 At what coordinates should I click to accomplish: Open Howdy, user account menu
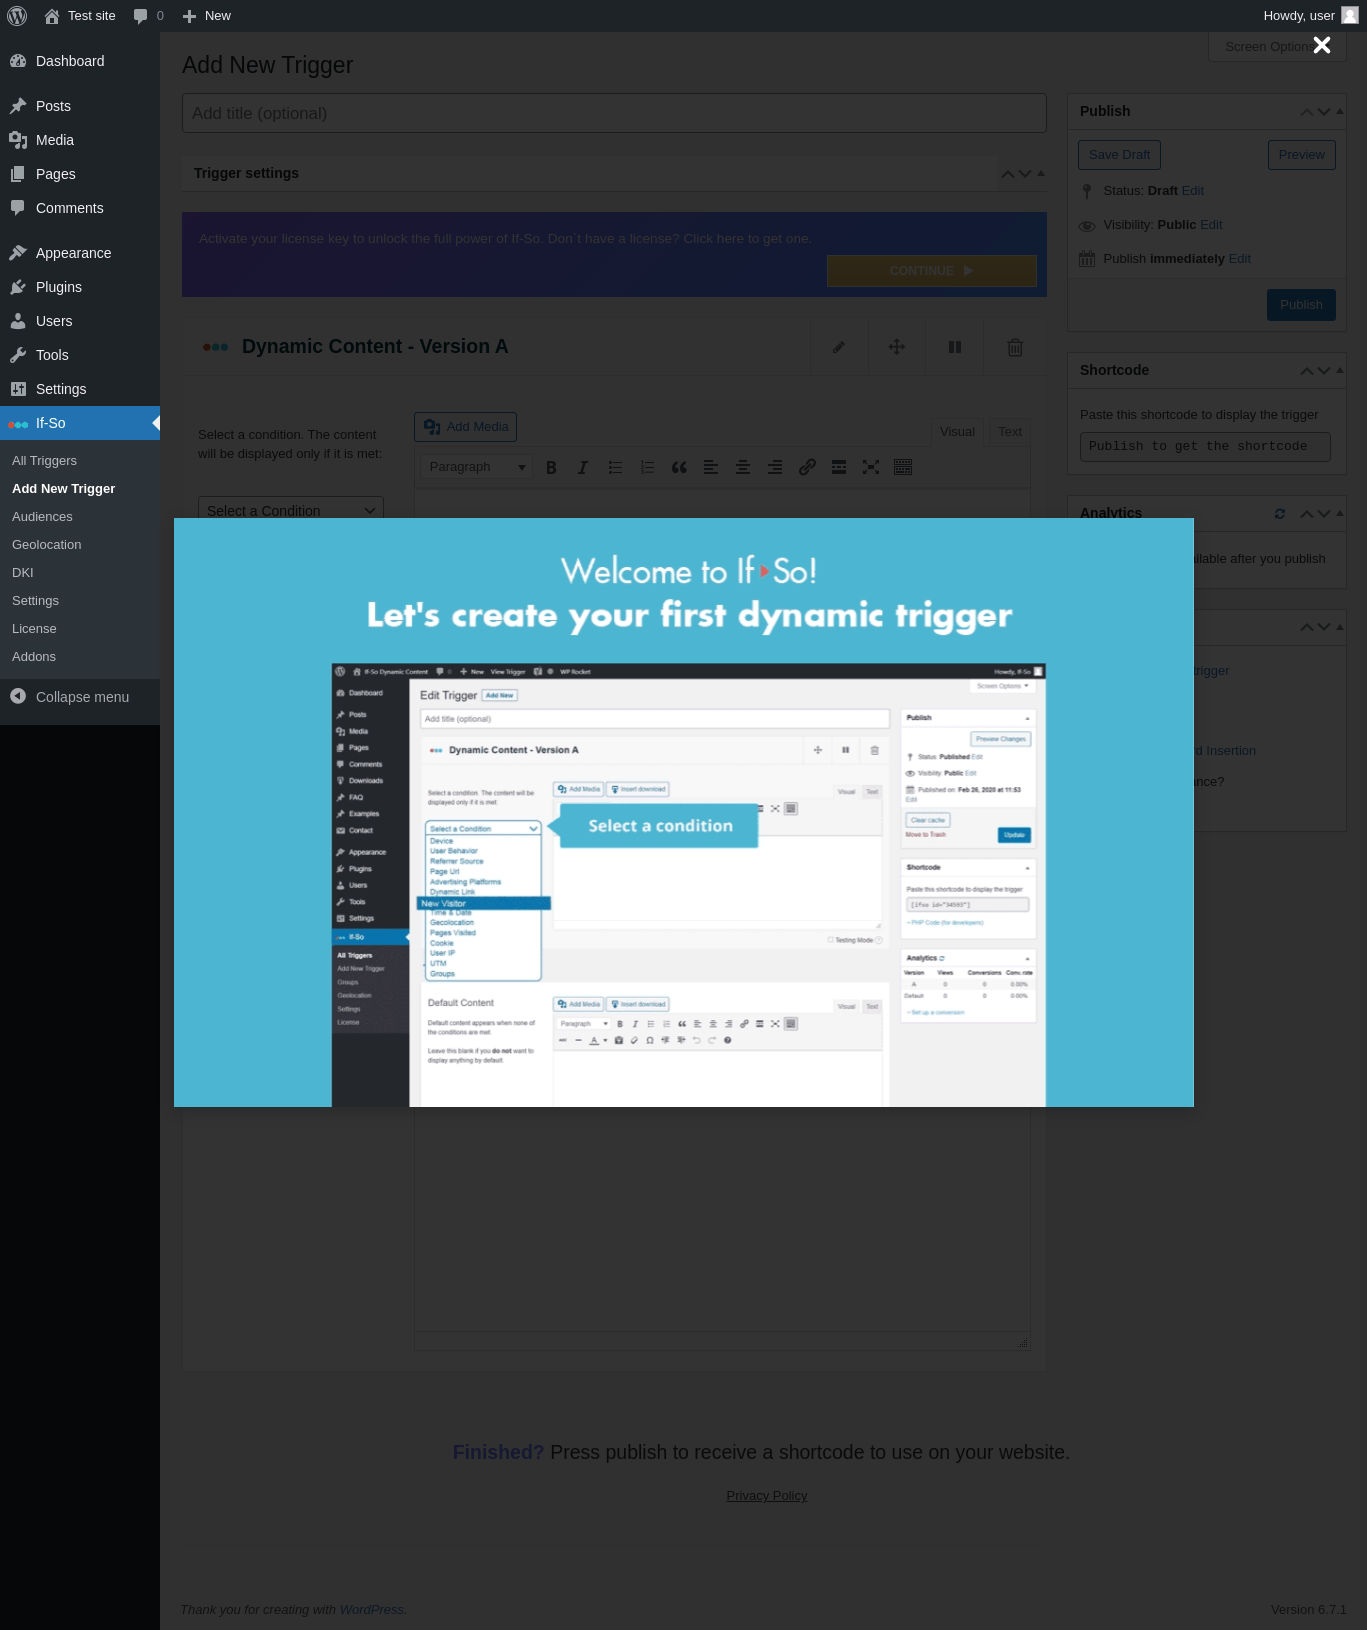[1310, 16]
